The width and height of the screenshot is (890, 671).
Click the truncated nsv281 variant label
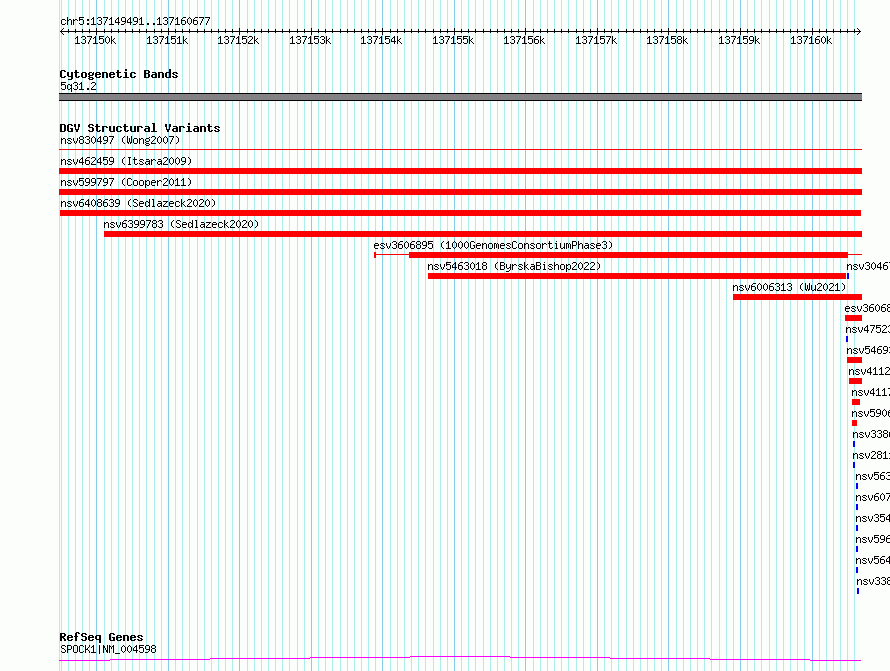tap(871, 455)
